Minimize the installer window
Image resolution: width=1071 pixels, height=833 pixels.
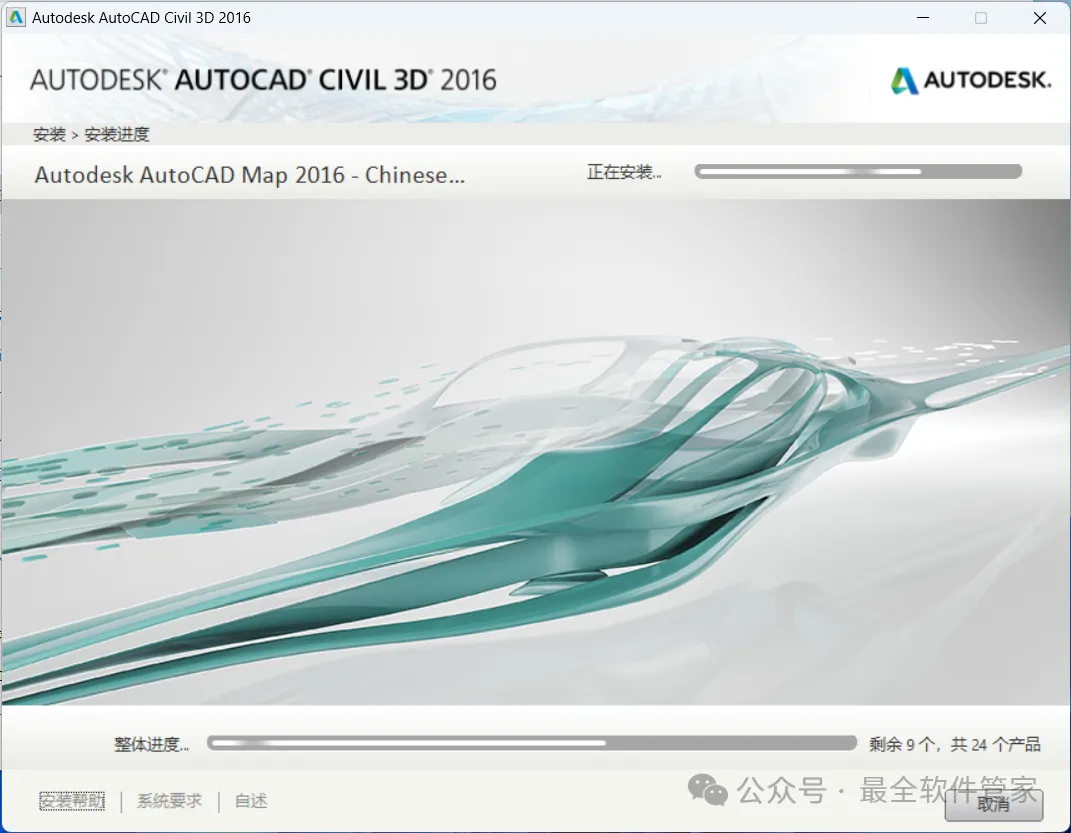click(923, 18)
